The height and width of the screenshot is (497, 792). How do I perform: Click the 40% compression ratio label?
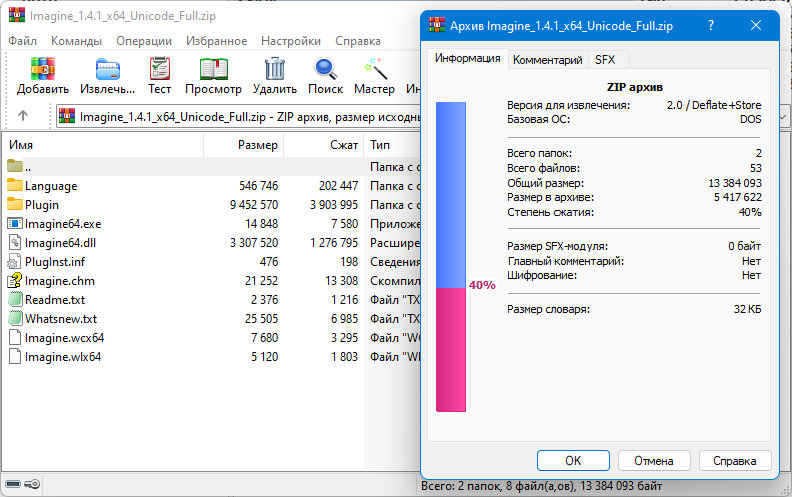482,285
